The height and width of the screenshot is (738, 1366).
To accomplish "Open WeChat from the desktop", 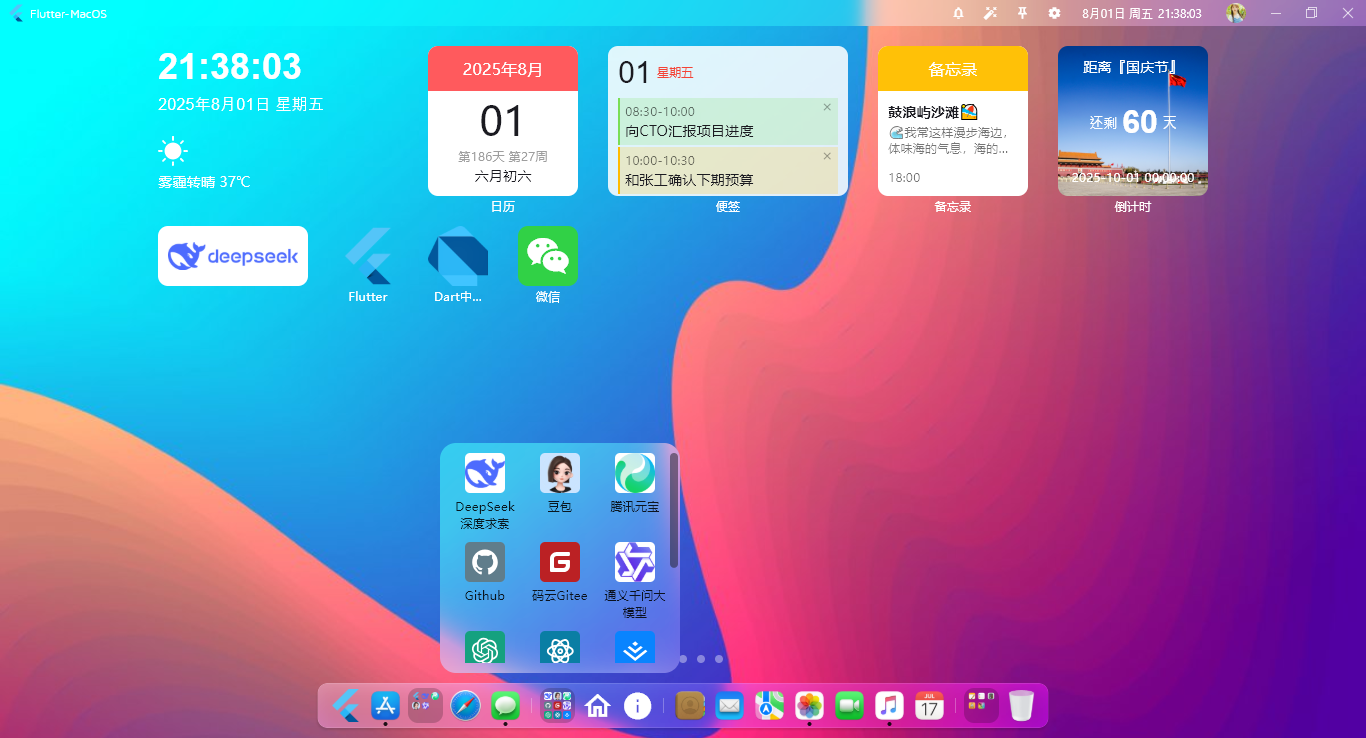I will click(547, 256).
